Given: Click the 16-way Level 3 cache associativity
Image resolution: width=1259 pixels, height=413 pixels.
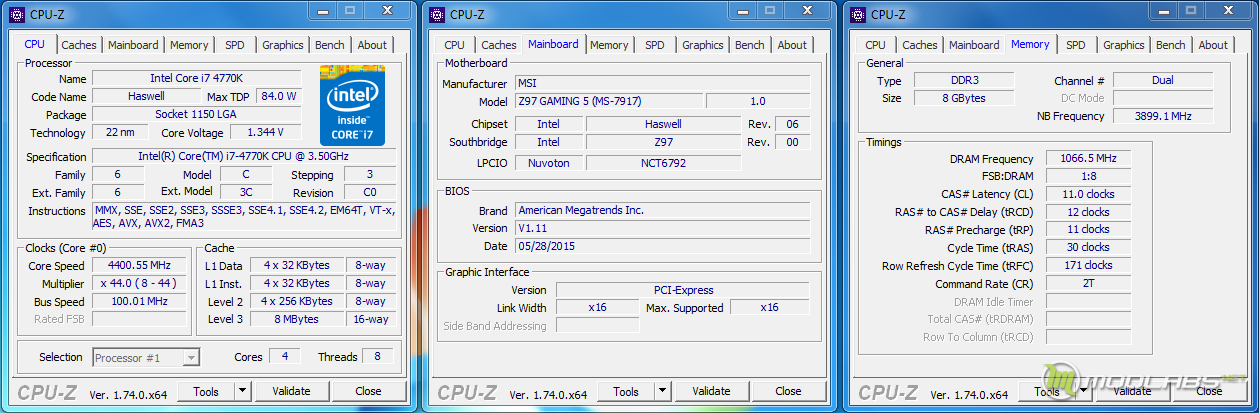Looking at the screenshot, I should 370,319.
